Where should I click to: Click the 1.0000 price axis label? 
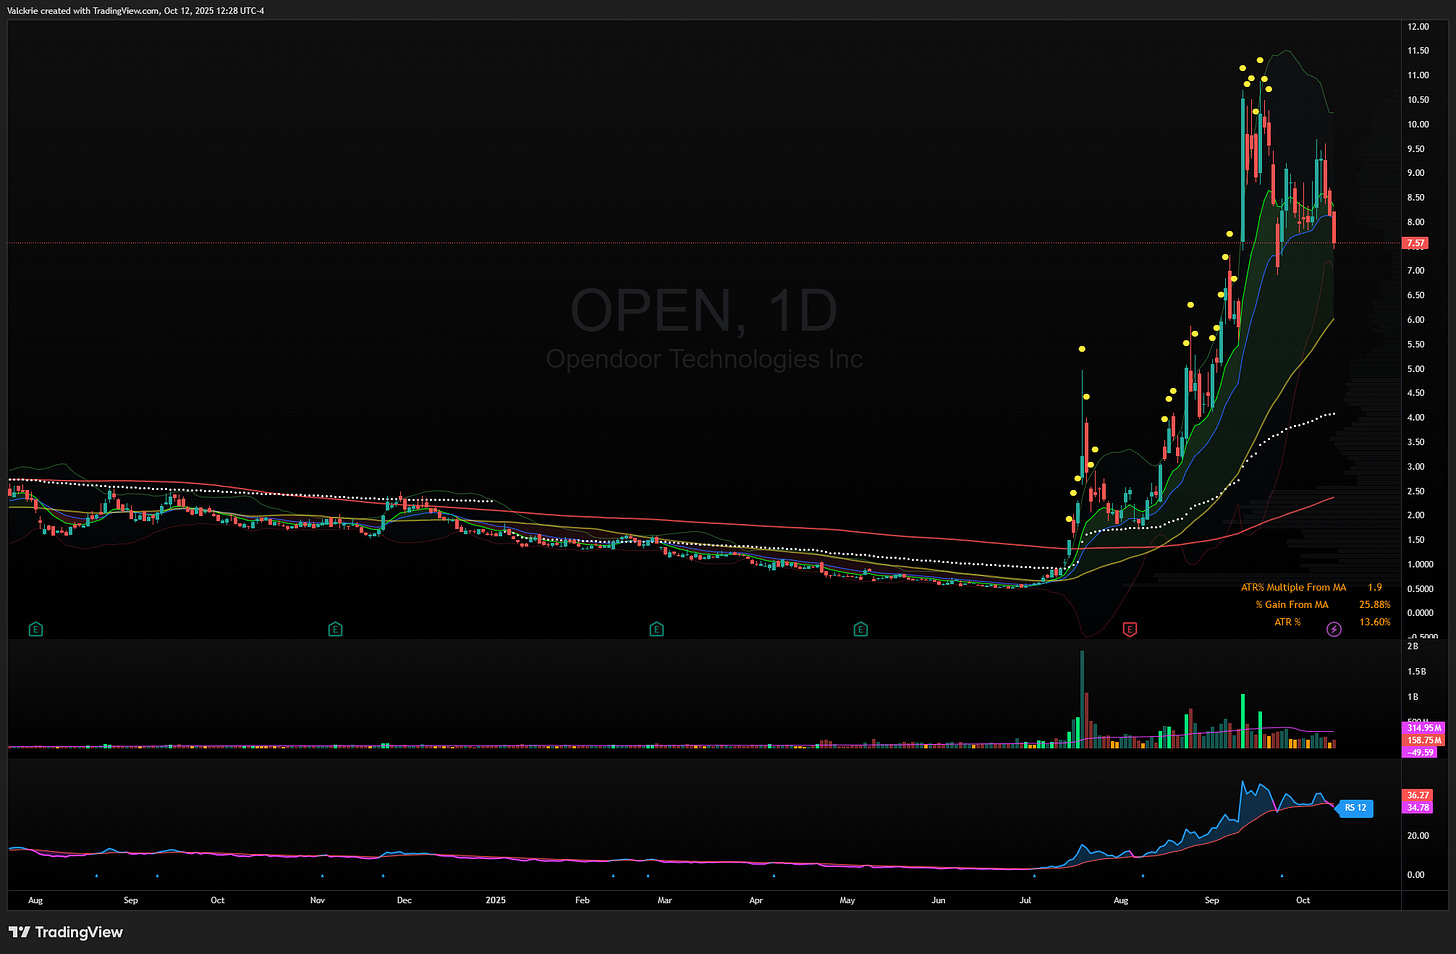(1420, 565)
